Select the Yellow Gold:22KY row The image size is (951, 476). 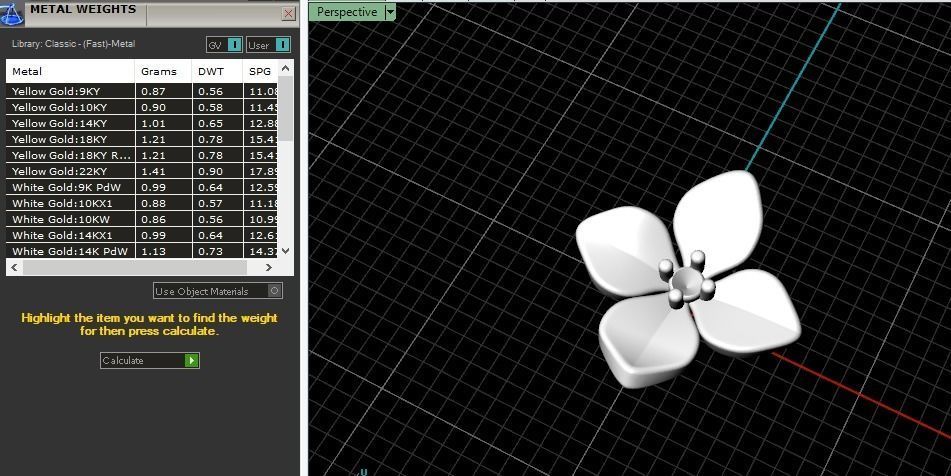tap(142, 171)
